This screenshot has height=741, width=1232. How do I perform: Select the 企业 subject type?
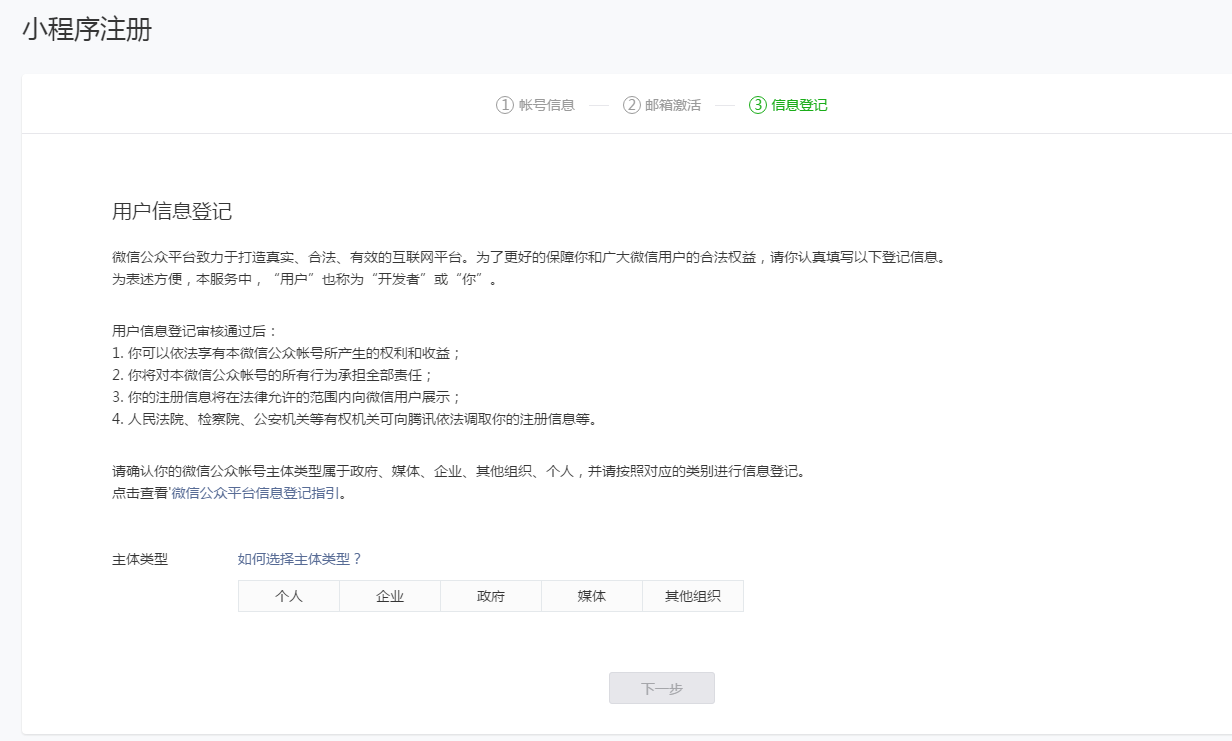pos(389,595)
